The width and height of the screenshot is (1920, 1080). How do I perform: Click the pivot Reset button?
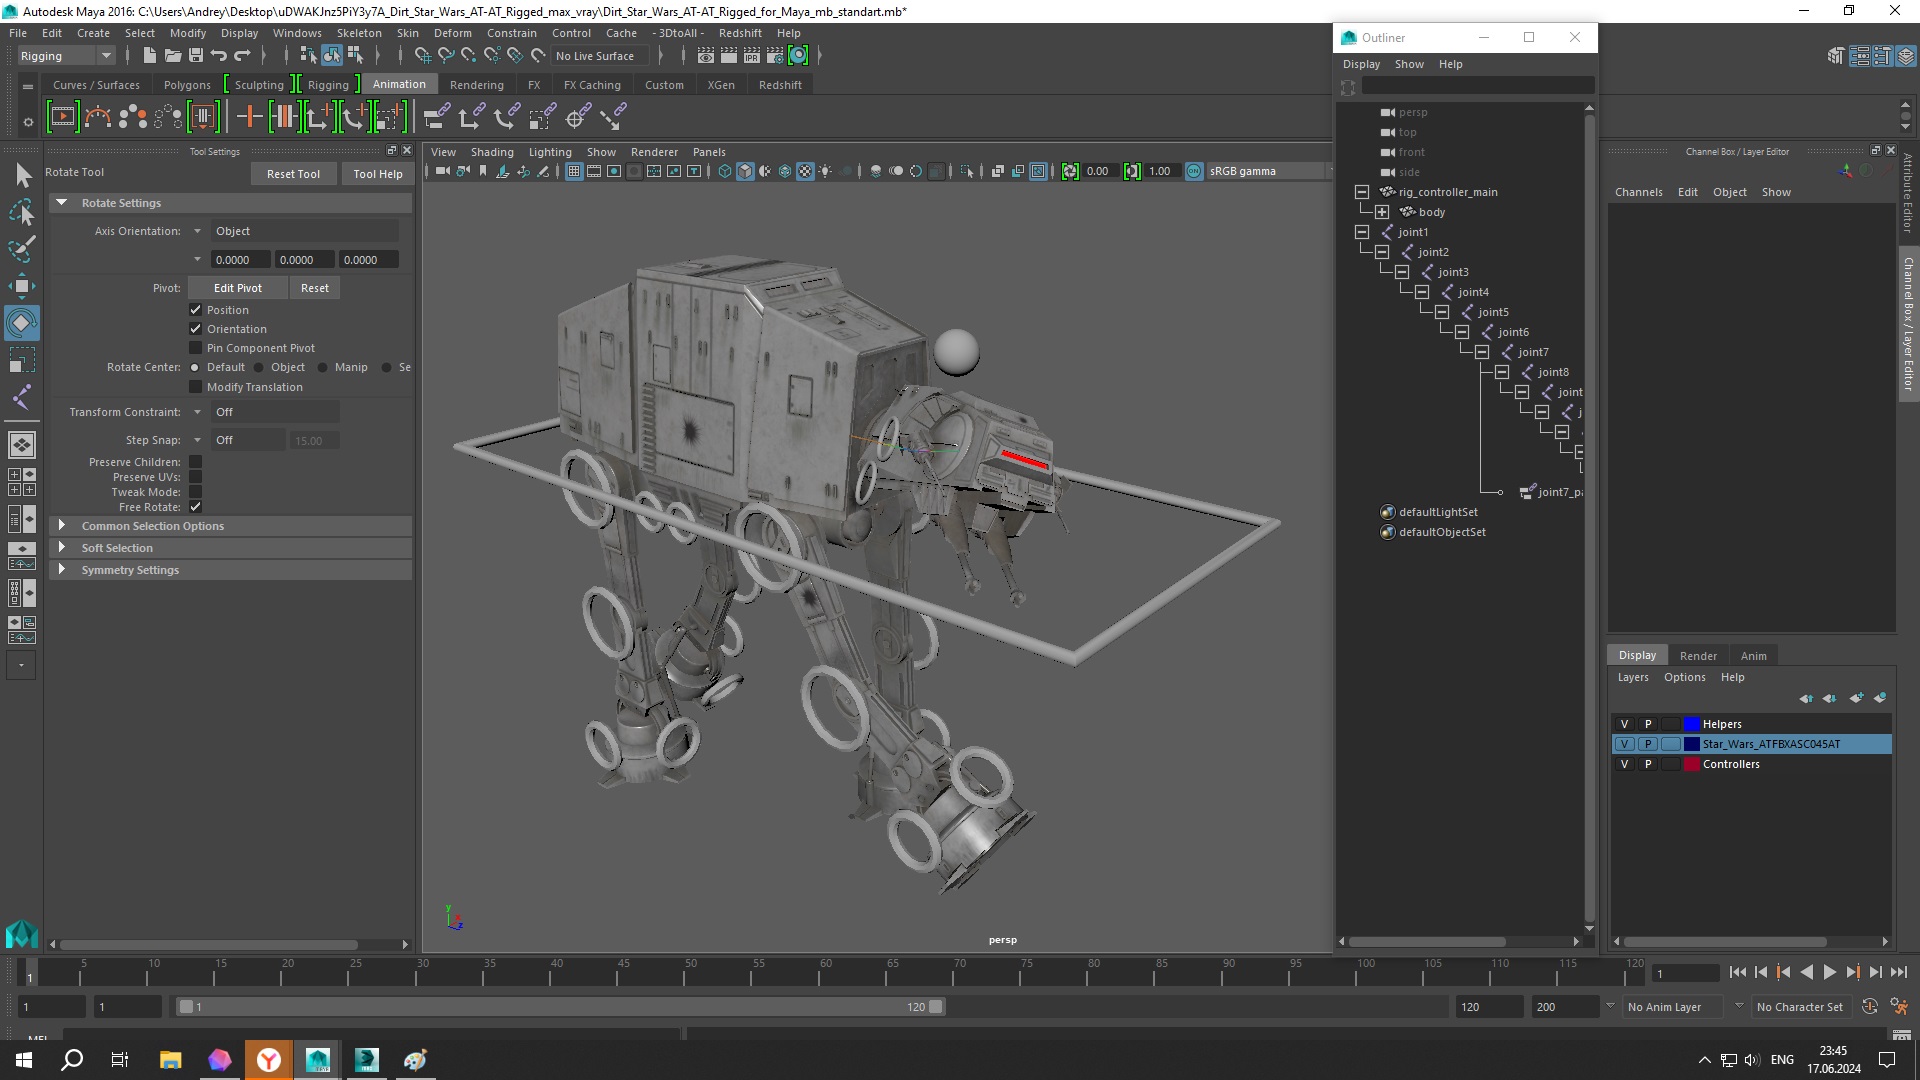tap(315, 288)
